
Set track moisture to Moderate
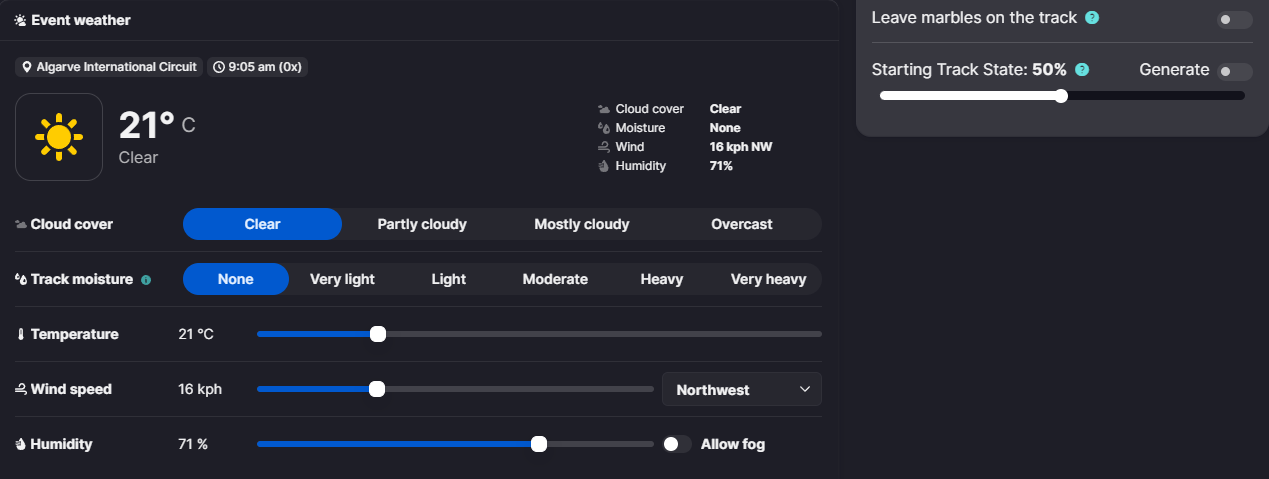tap(555, 279)
